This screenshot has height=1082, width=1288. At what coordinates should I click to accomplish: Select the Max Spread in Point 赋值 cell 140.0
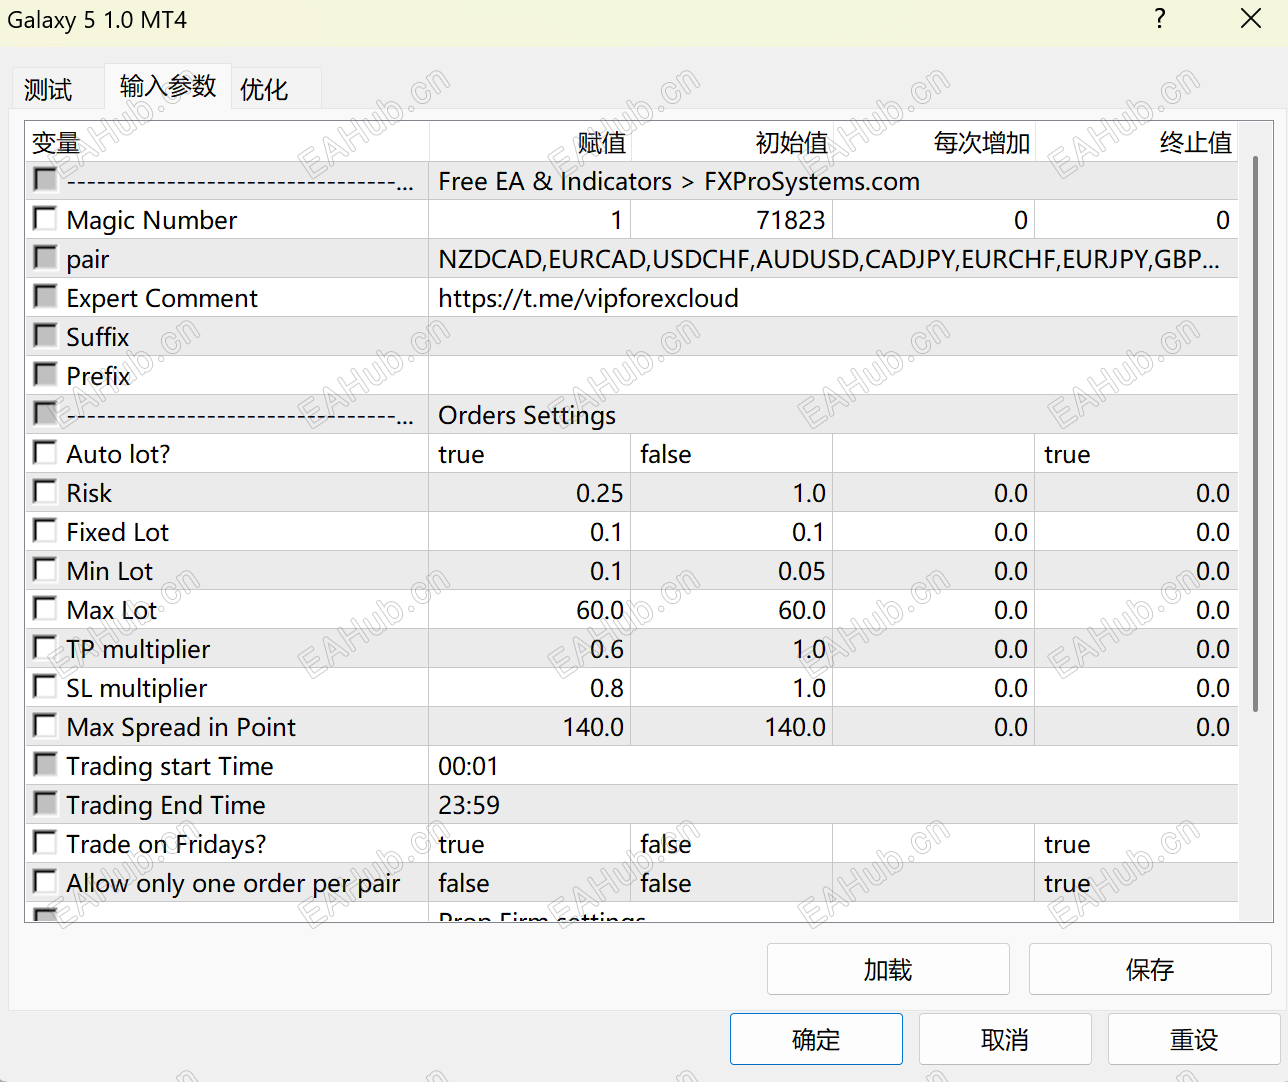(x=530, y=727)
